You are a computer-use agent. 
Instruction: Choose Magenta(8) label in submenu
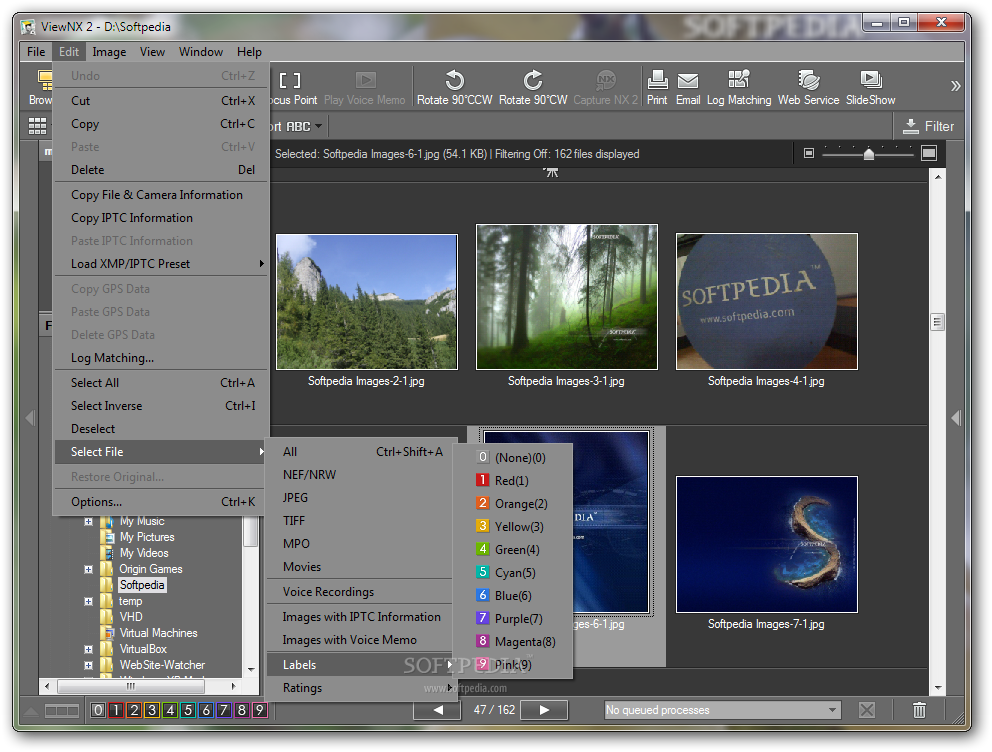(x=513, y=641)
